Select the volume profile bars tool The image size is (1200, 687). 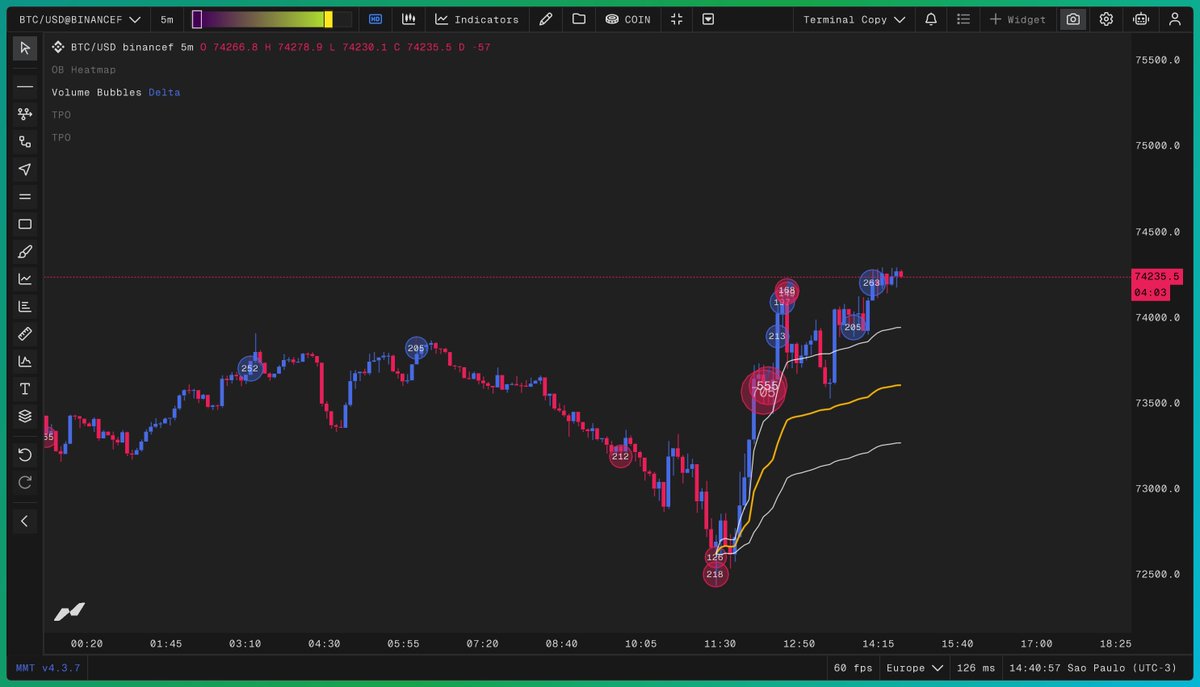pyautogui.click(x=25, y=306)
